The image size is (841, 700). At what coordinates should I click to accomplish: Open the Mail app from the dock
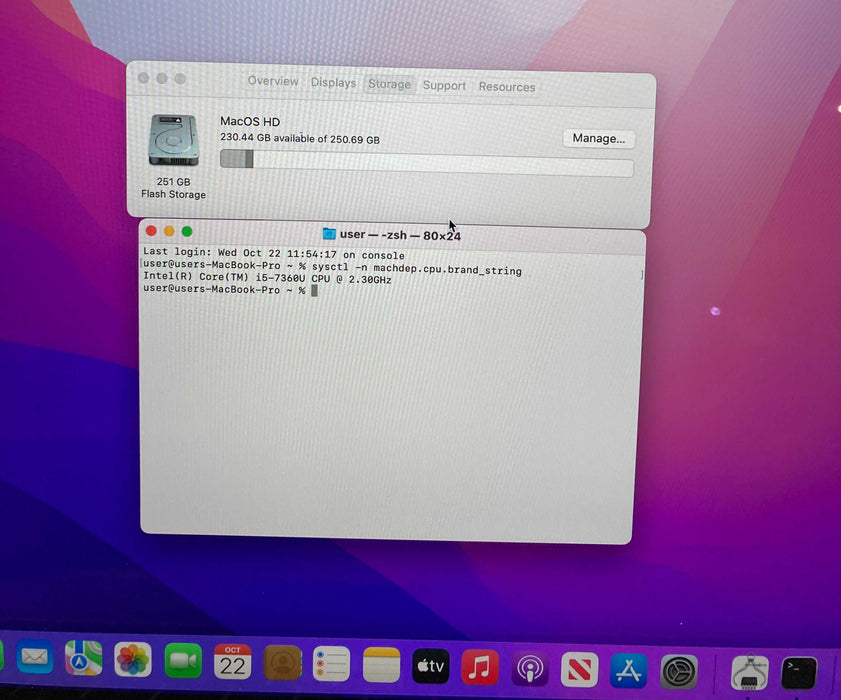pyautogui.click(x=35, y=657)
